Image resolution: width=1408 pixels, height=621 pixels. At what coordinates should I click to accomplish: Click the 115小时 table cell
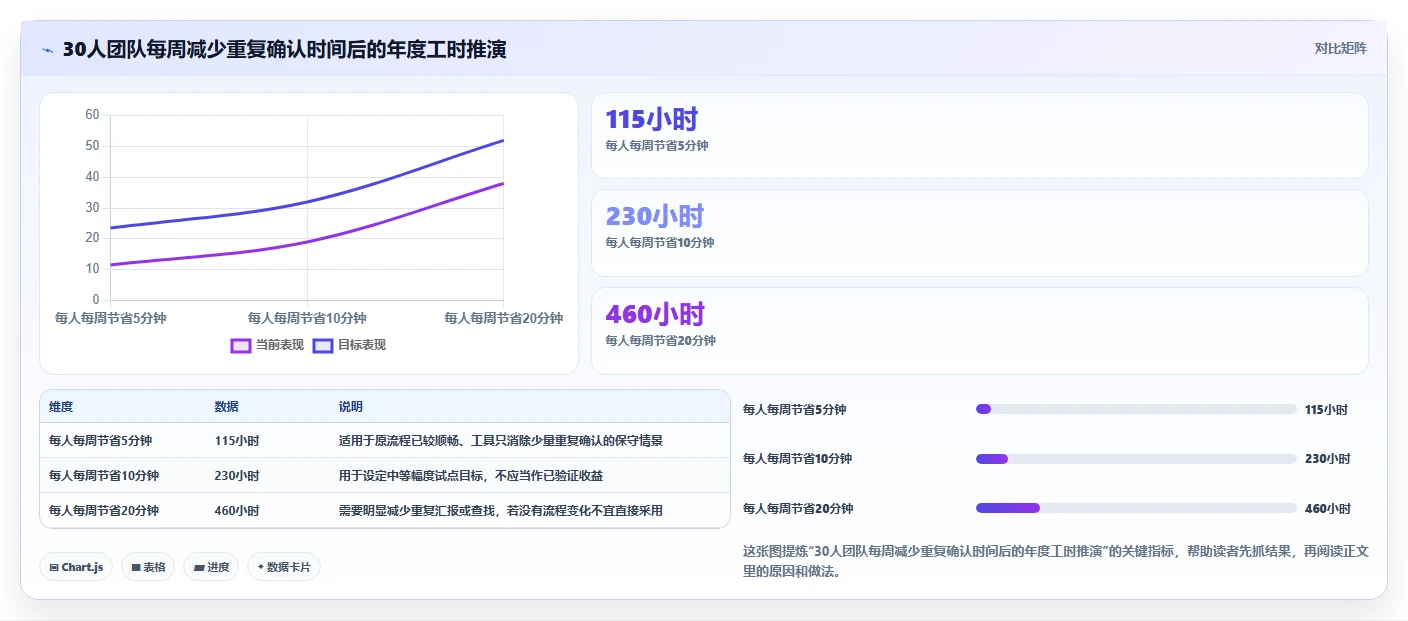tap(236, 441)
